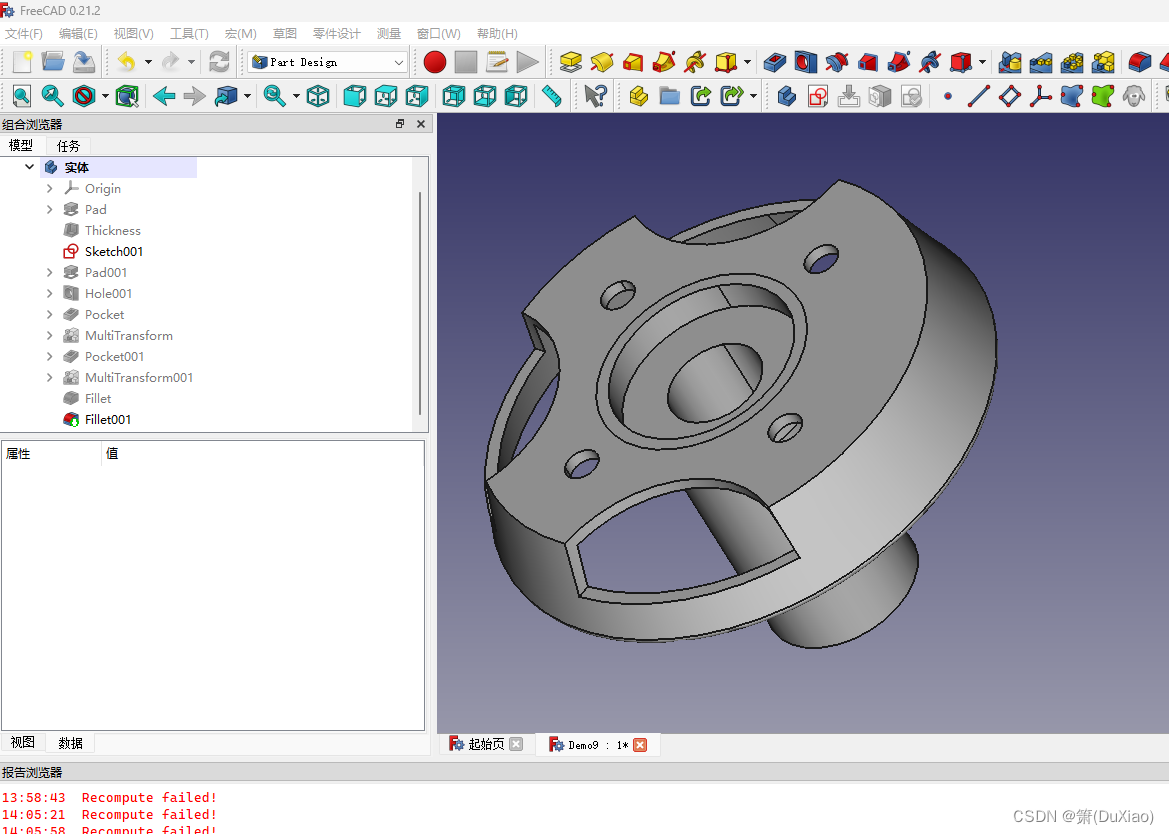This screenshot has height=834, width=1169.
Task: Switch to the 起始页 document tab
Action: [486, 744]
